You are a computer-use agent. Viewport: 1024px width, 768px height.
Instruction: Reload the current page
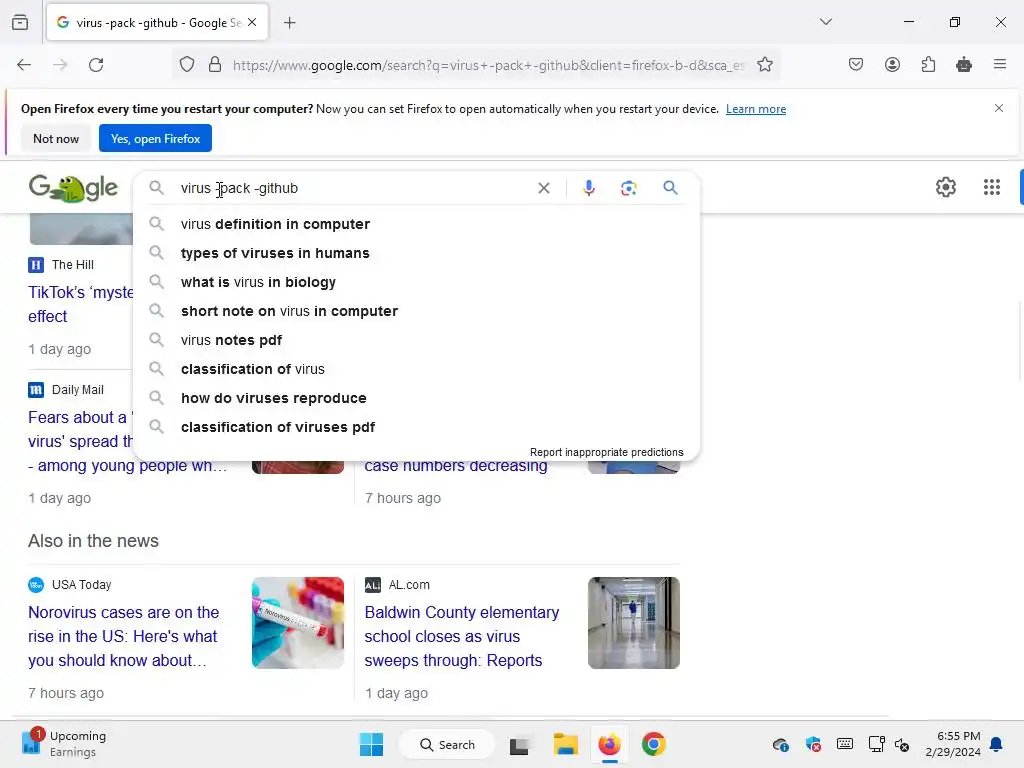96,65
